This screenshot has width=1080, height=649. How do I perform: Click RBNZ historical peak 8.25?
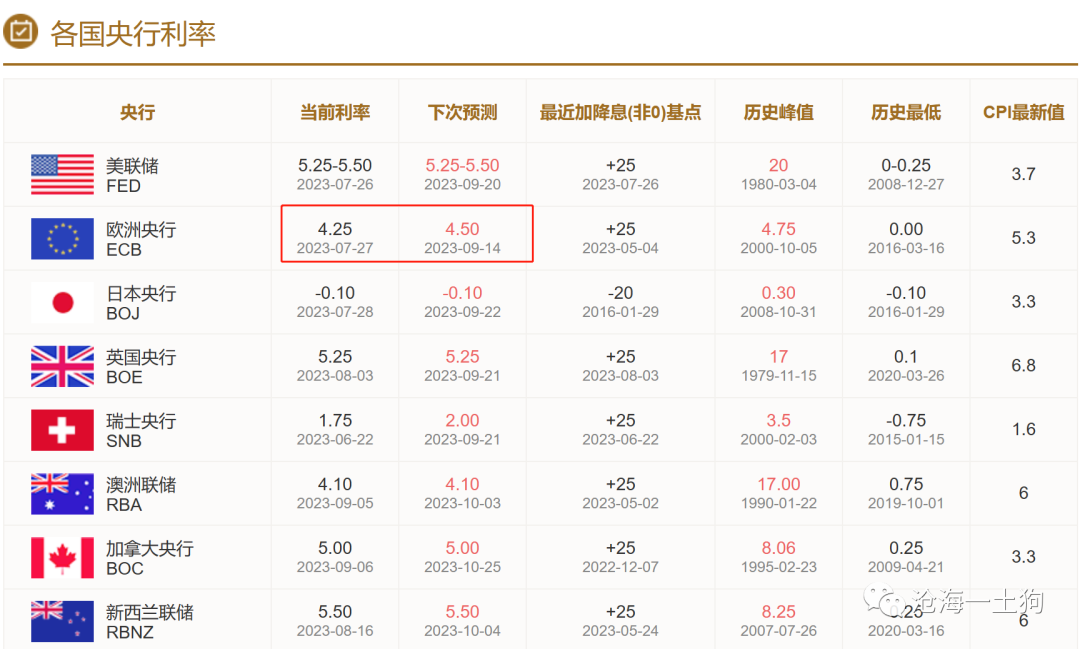(778, 612)
